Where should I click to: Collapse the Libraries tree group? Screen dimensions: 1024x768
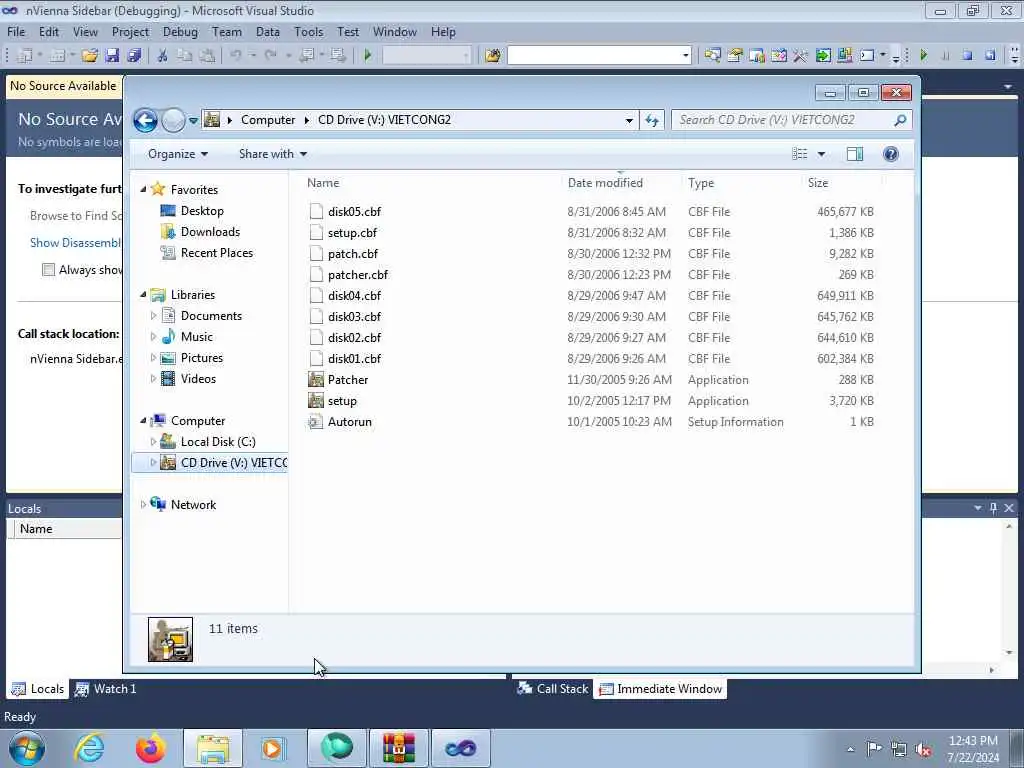coord(143,295)
